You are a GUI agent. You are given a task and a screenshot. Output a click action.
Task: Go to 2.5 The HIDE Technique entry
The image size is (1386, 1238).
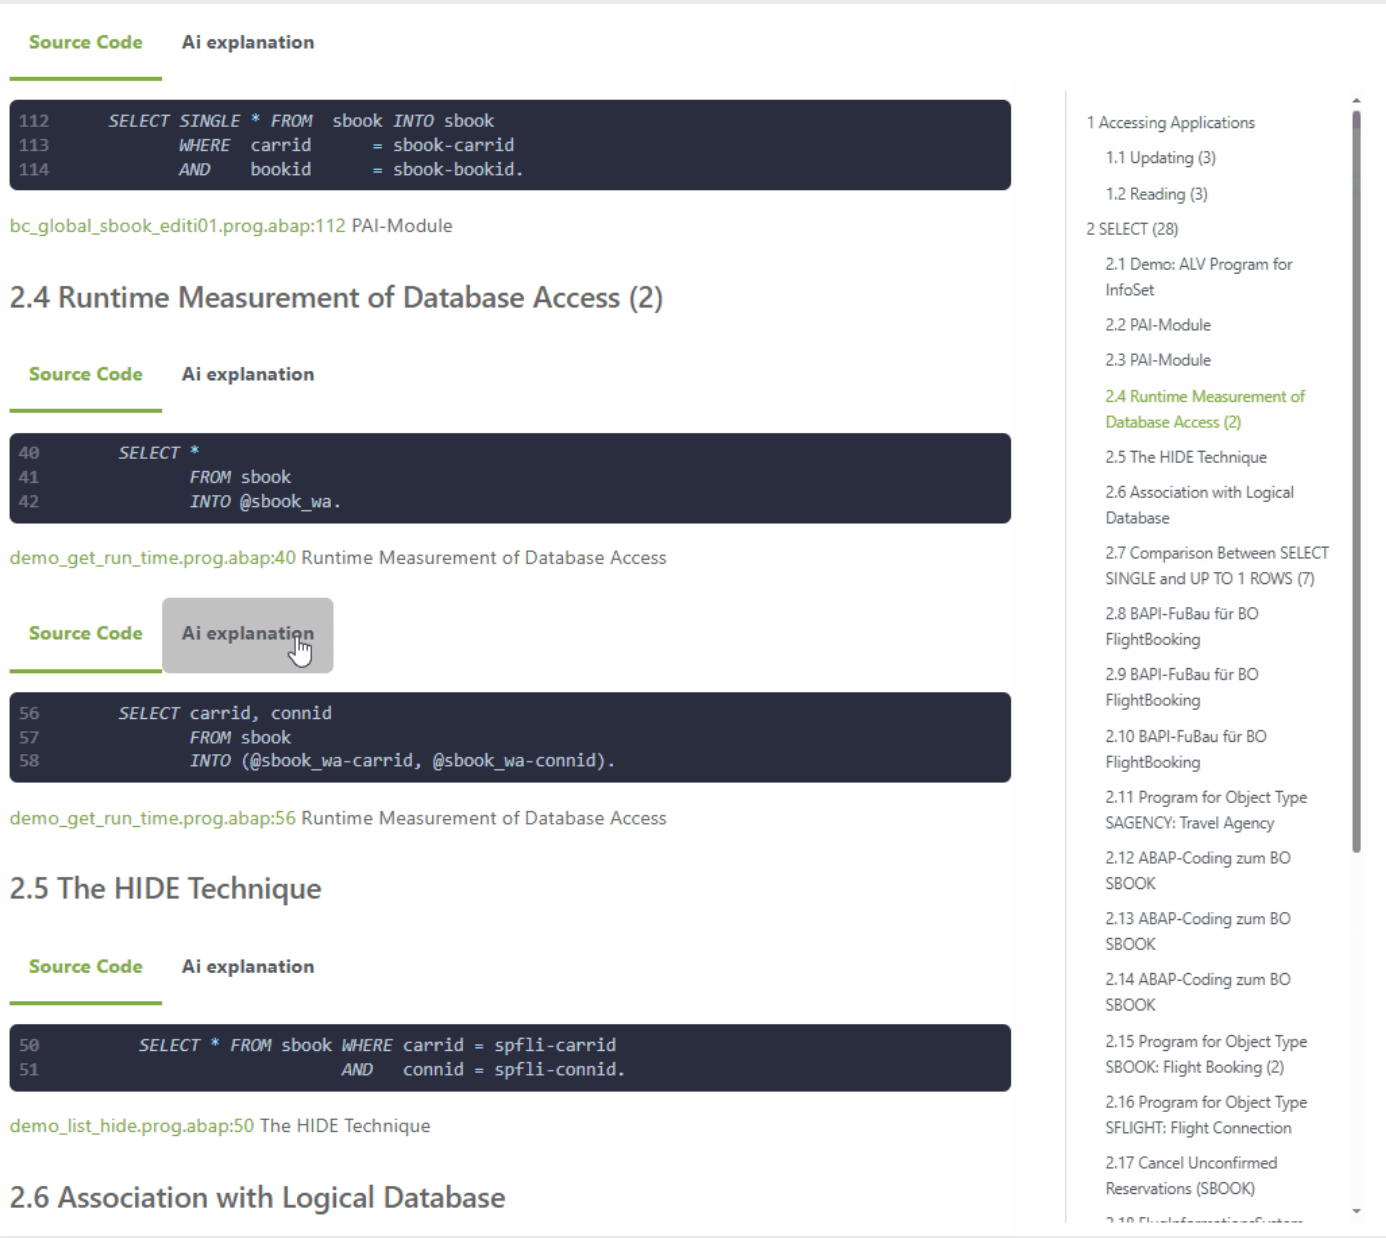point(1185,456)
